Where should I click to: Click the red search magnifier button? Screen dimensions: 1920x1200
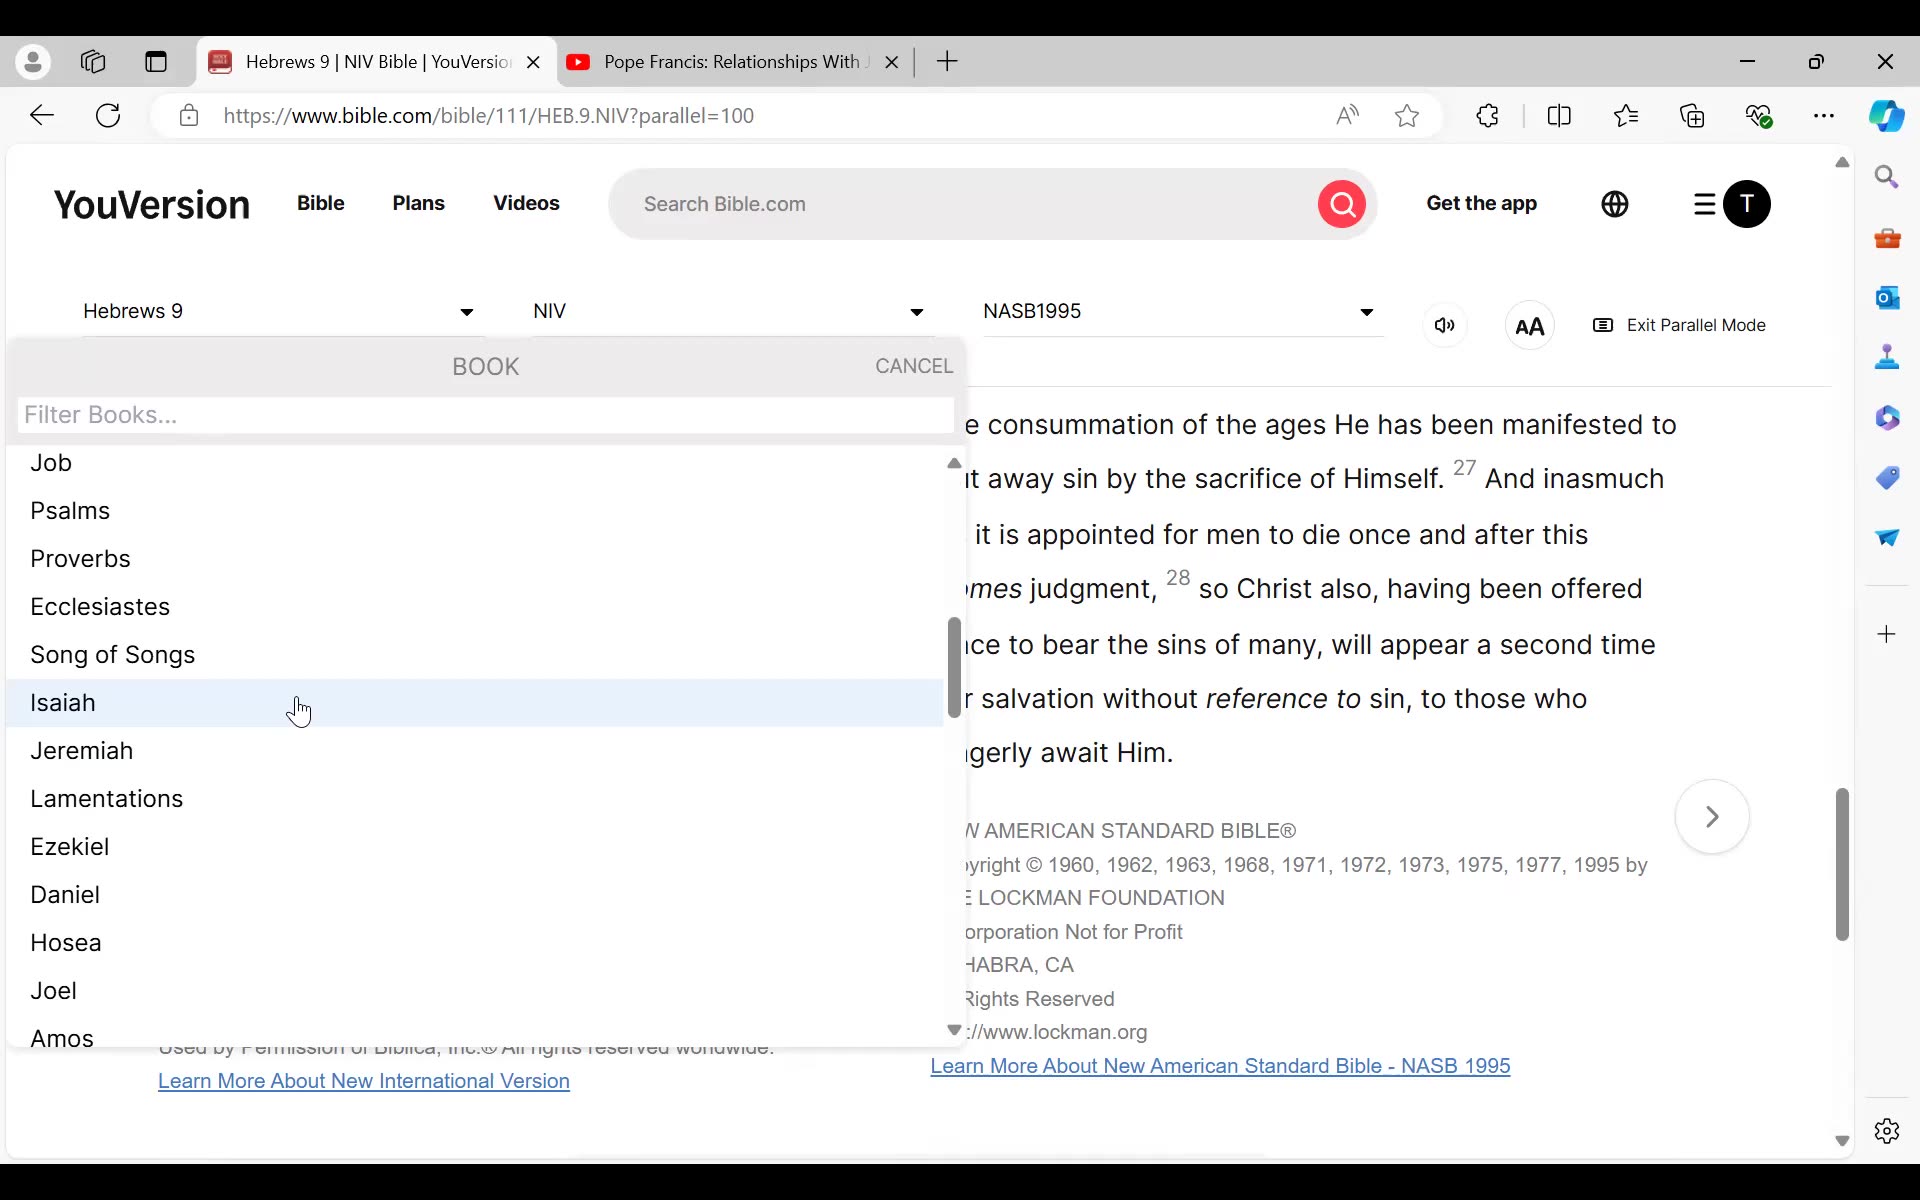point(1342,204)
